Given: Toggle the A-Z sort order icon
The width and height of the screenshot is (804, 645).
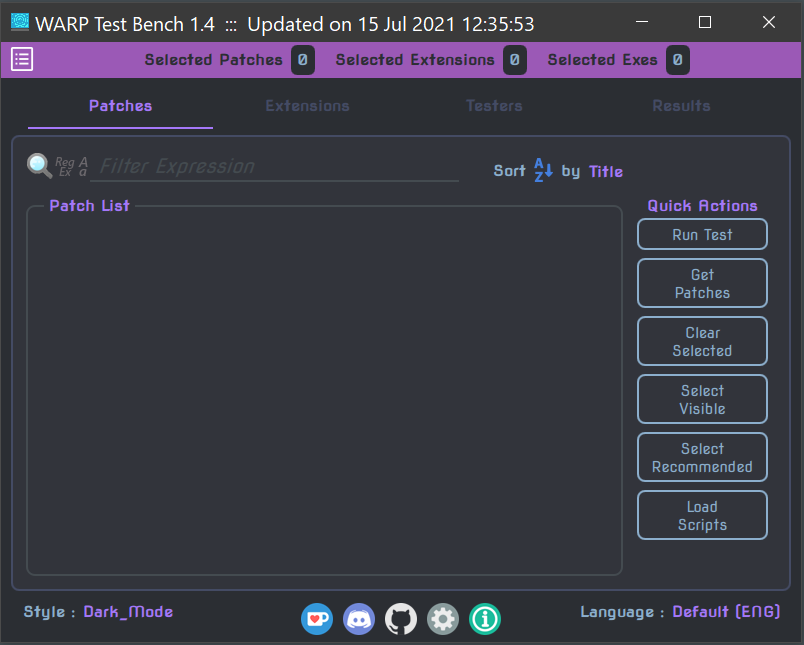Looking at the screenshot, I should click(543, 170).
